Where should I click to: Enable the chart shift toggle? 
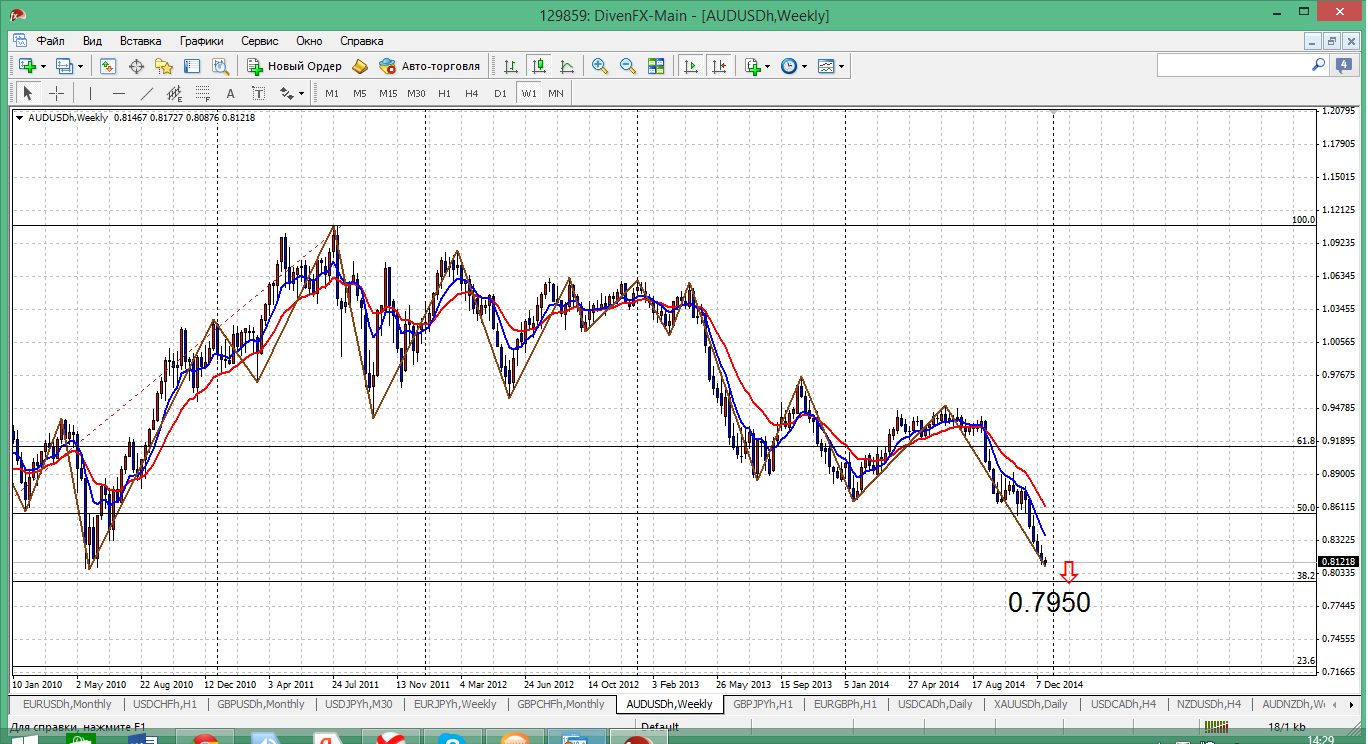tap(719, 66)
